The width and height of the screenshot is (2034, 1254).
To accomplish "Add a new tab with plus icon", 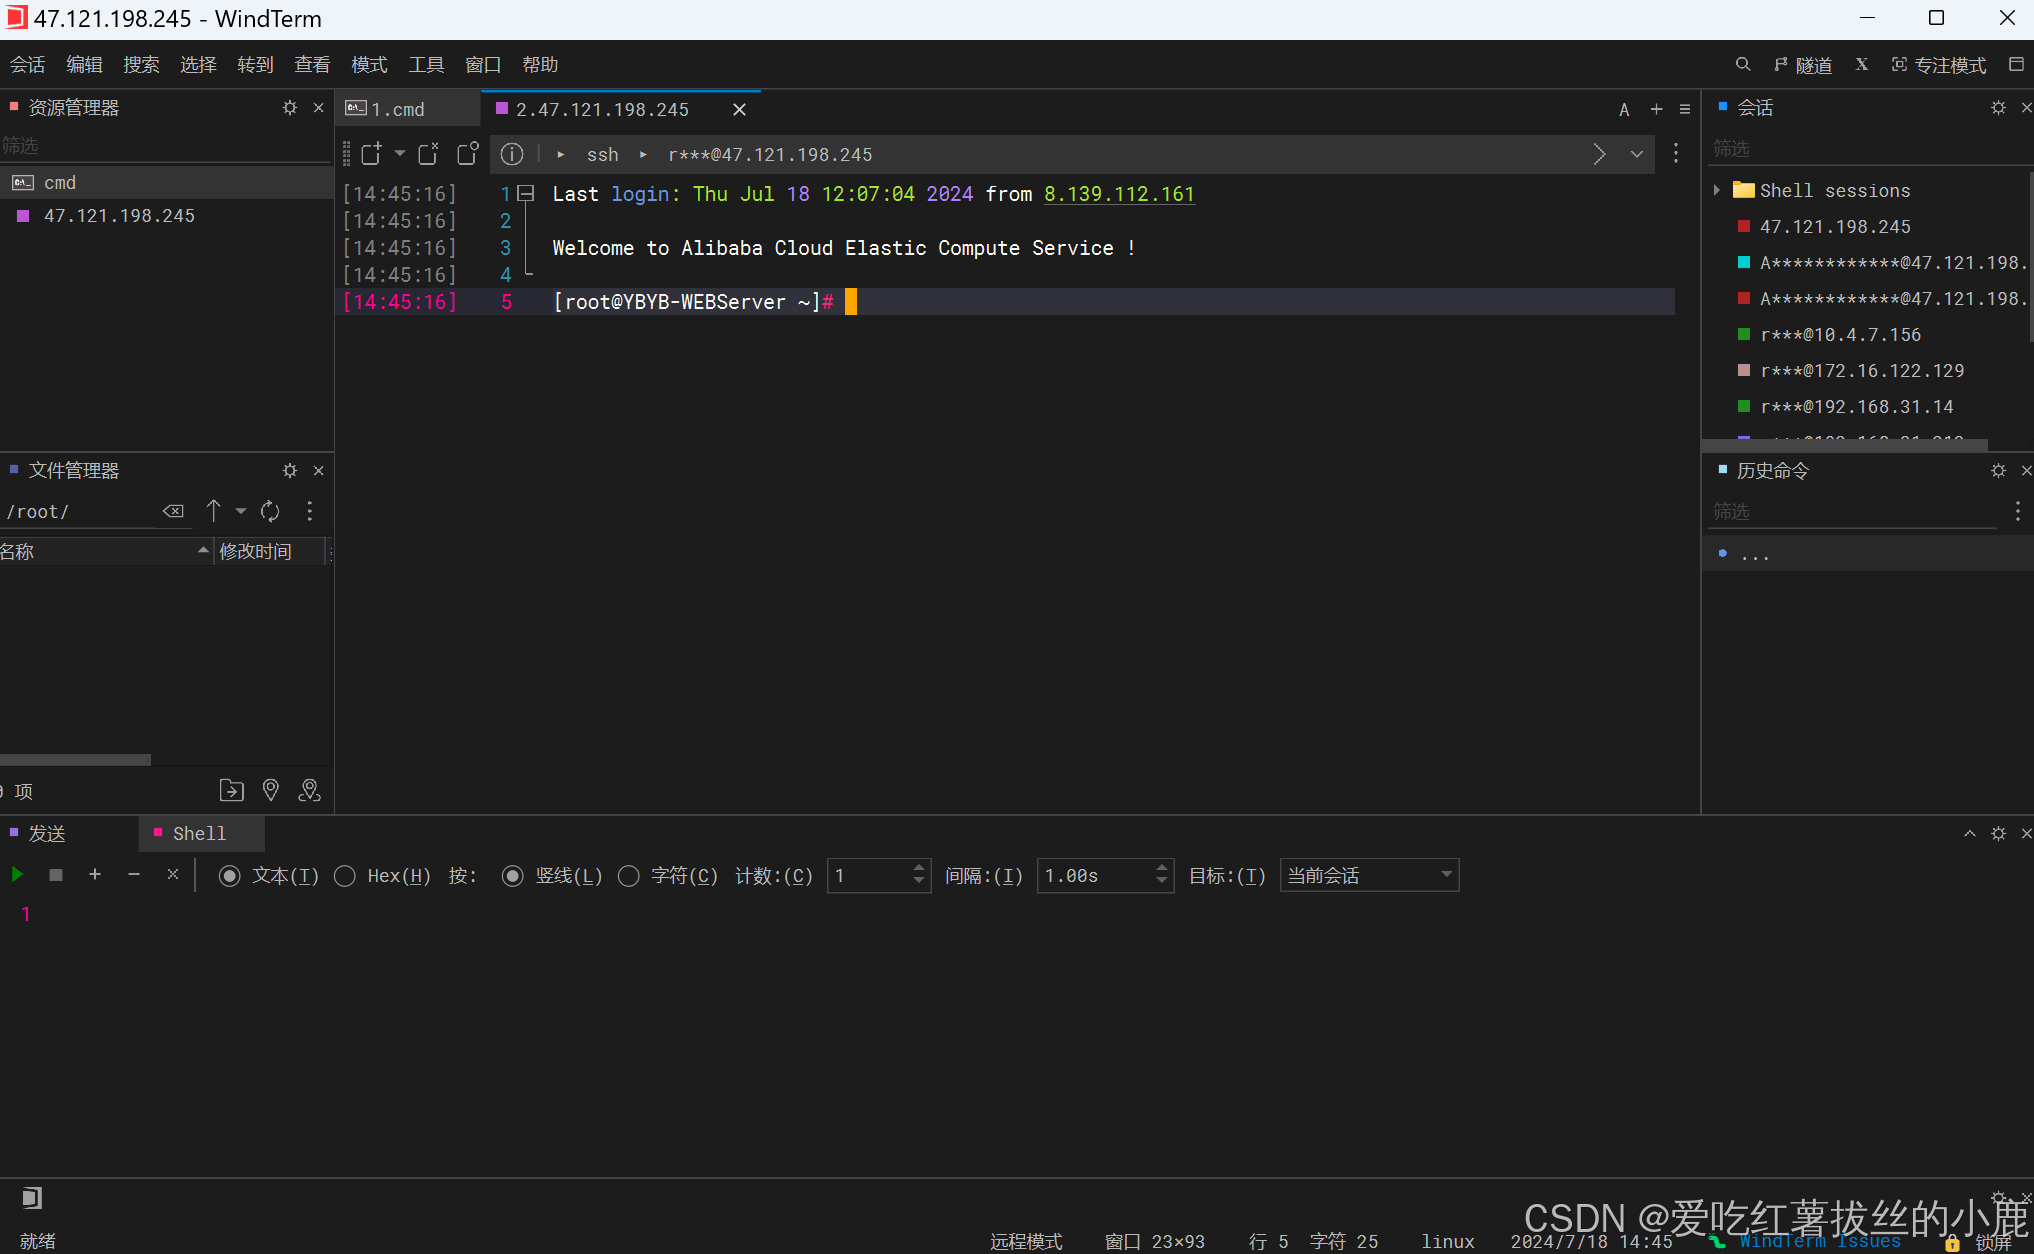I will pos(1656,109).
